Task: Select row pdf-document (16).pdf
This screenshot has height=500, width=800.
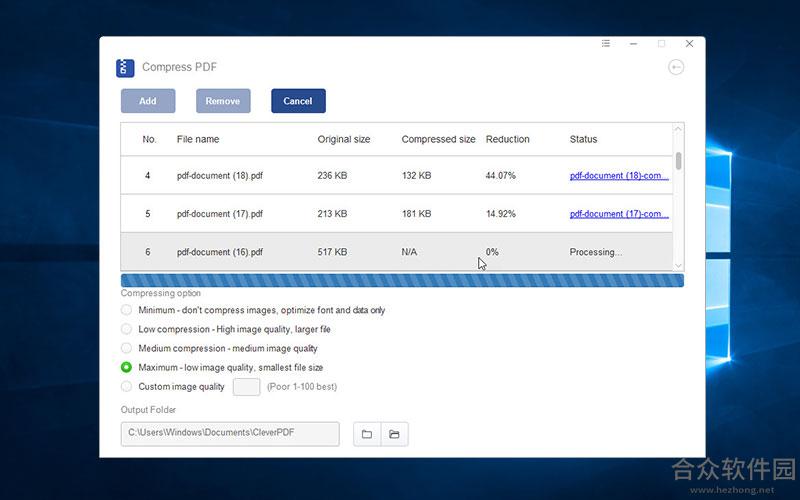Action: point(397,252)
